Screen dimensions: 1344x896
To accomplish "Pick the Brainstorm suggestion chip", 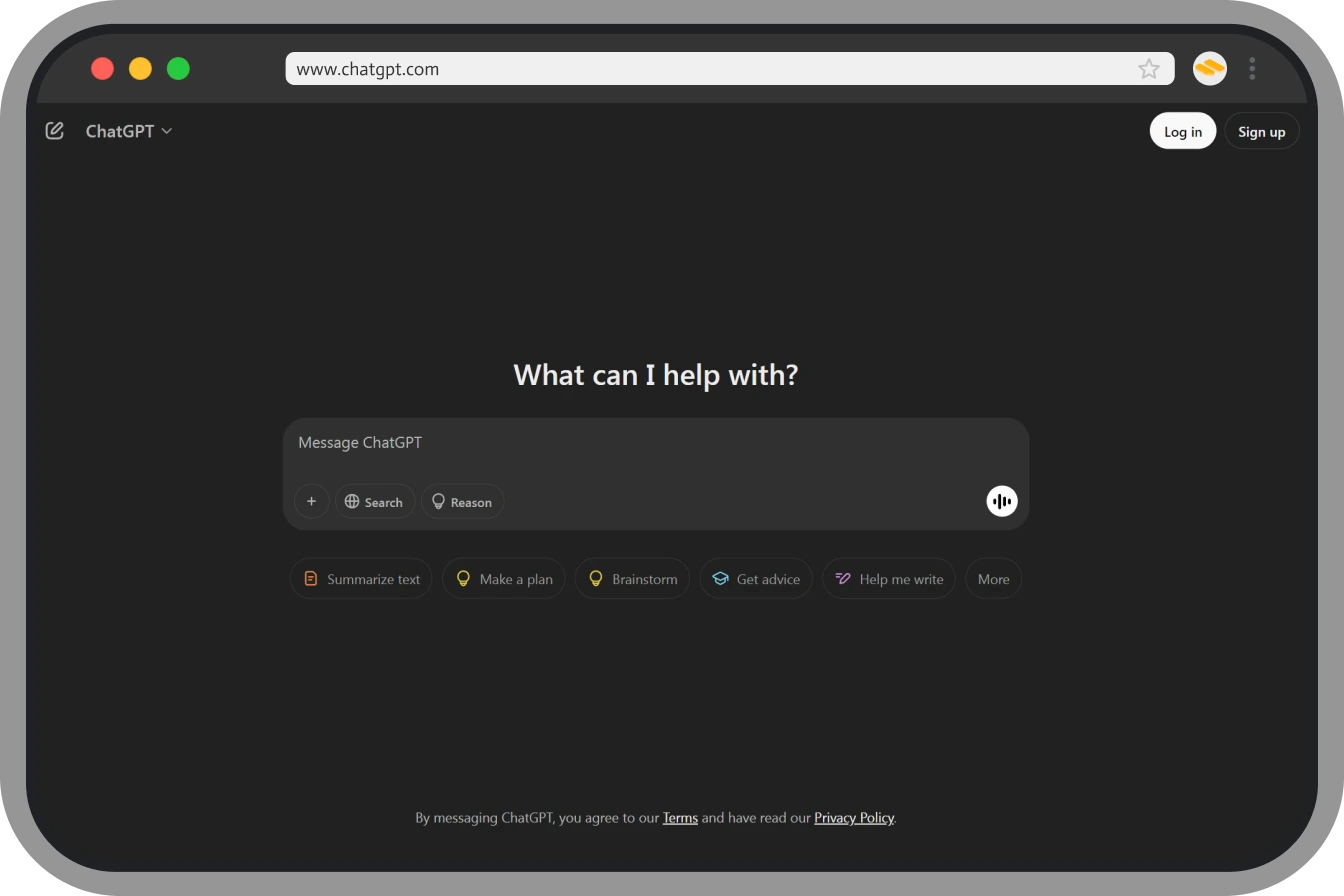I will 632,579.
